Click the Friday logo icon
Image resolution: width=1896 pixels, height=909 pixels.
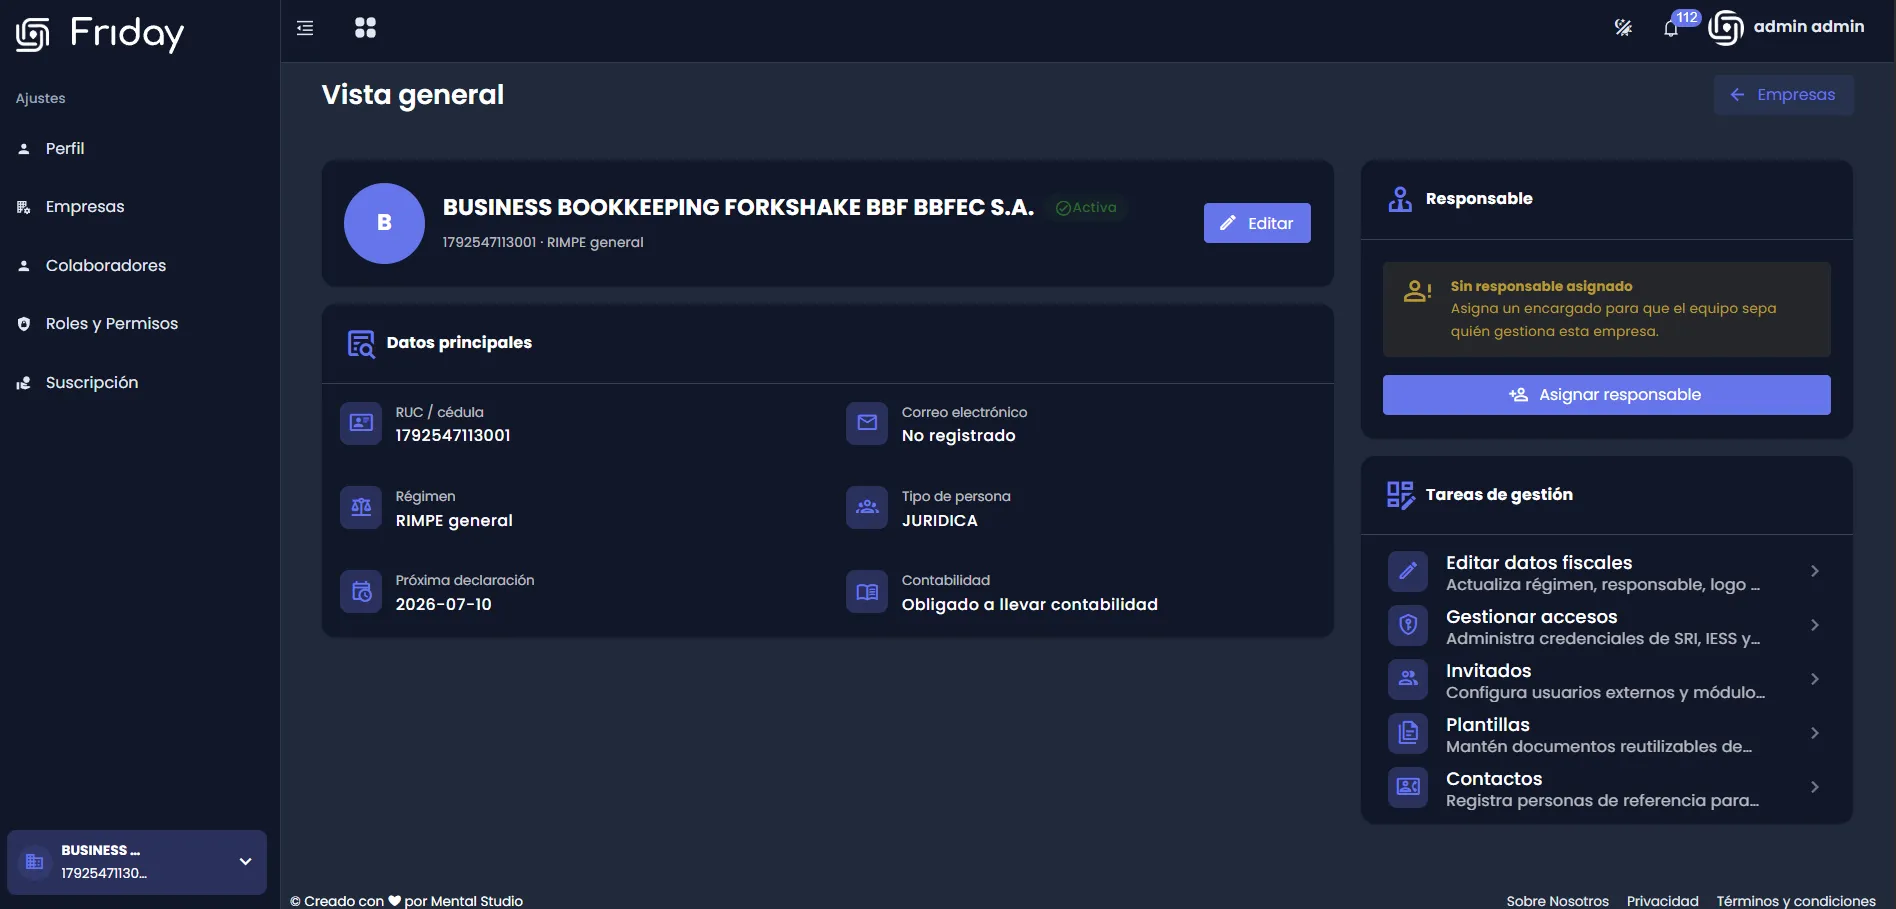coord(33,34)
